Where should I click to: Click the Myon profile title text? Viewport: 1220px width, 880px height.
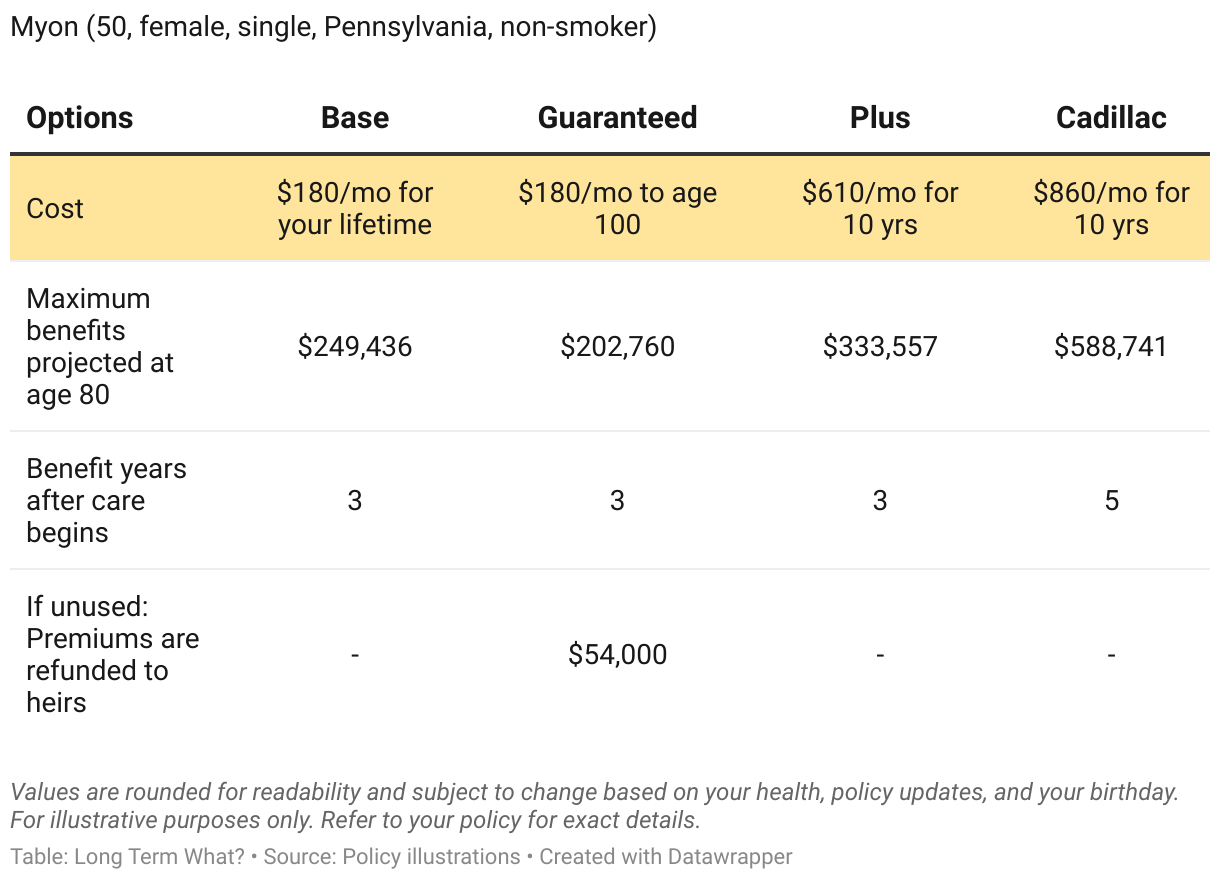pyautogui.click(x=333, y=27)
